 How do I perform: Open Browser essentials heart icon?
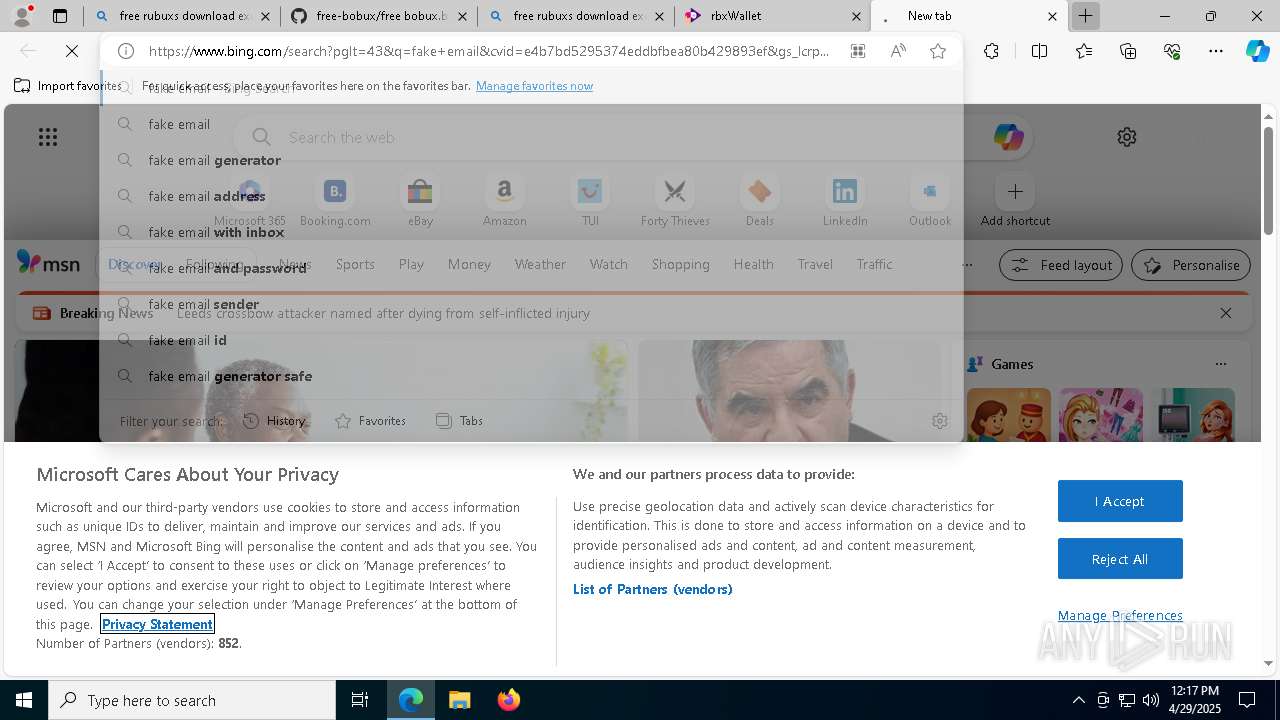[x=1172, y=51]
